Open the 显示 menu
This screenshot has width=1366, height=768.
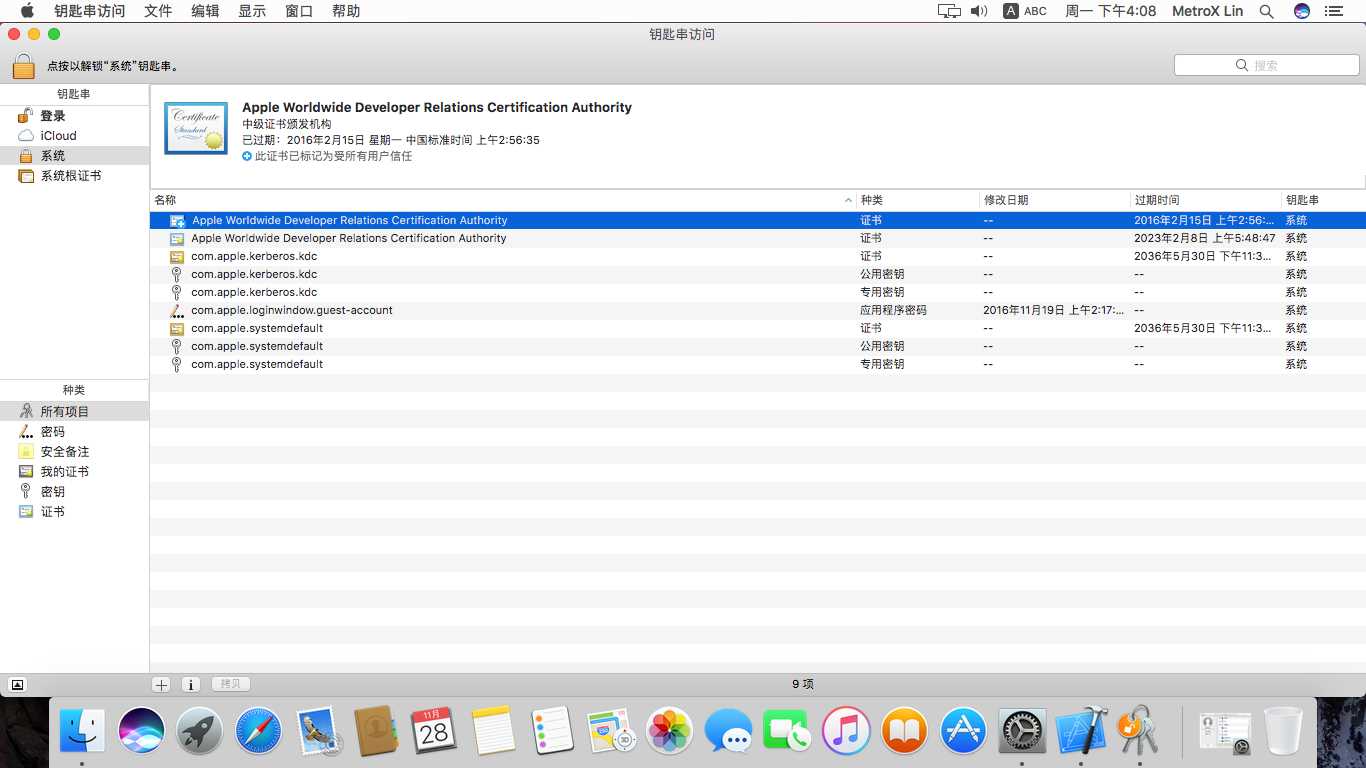click(252, 11)
